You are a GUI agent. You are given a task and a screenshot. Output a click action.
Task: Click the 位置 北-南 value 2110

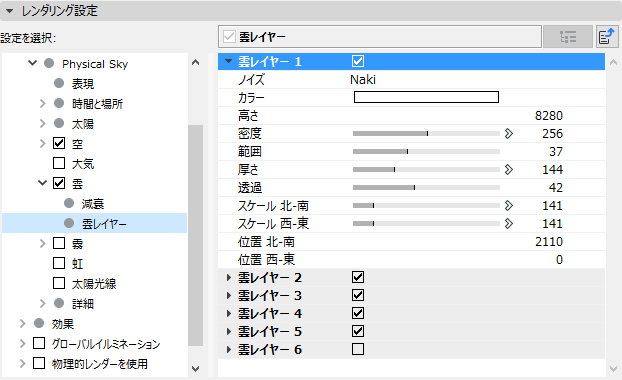pos(549,242)
